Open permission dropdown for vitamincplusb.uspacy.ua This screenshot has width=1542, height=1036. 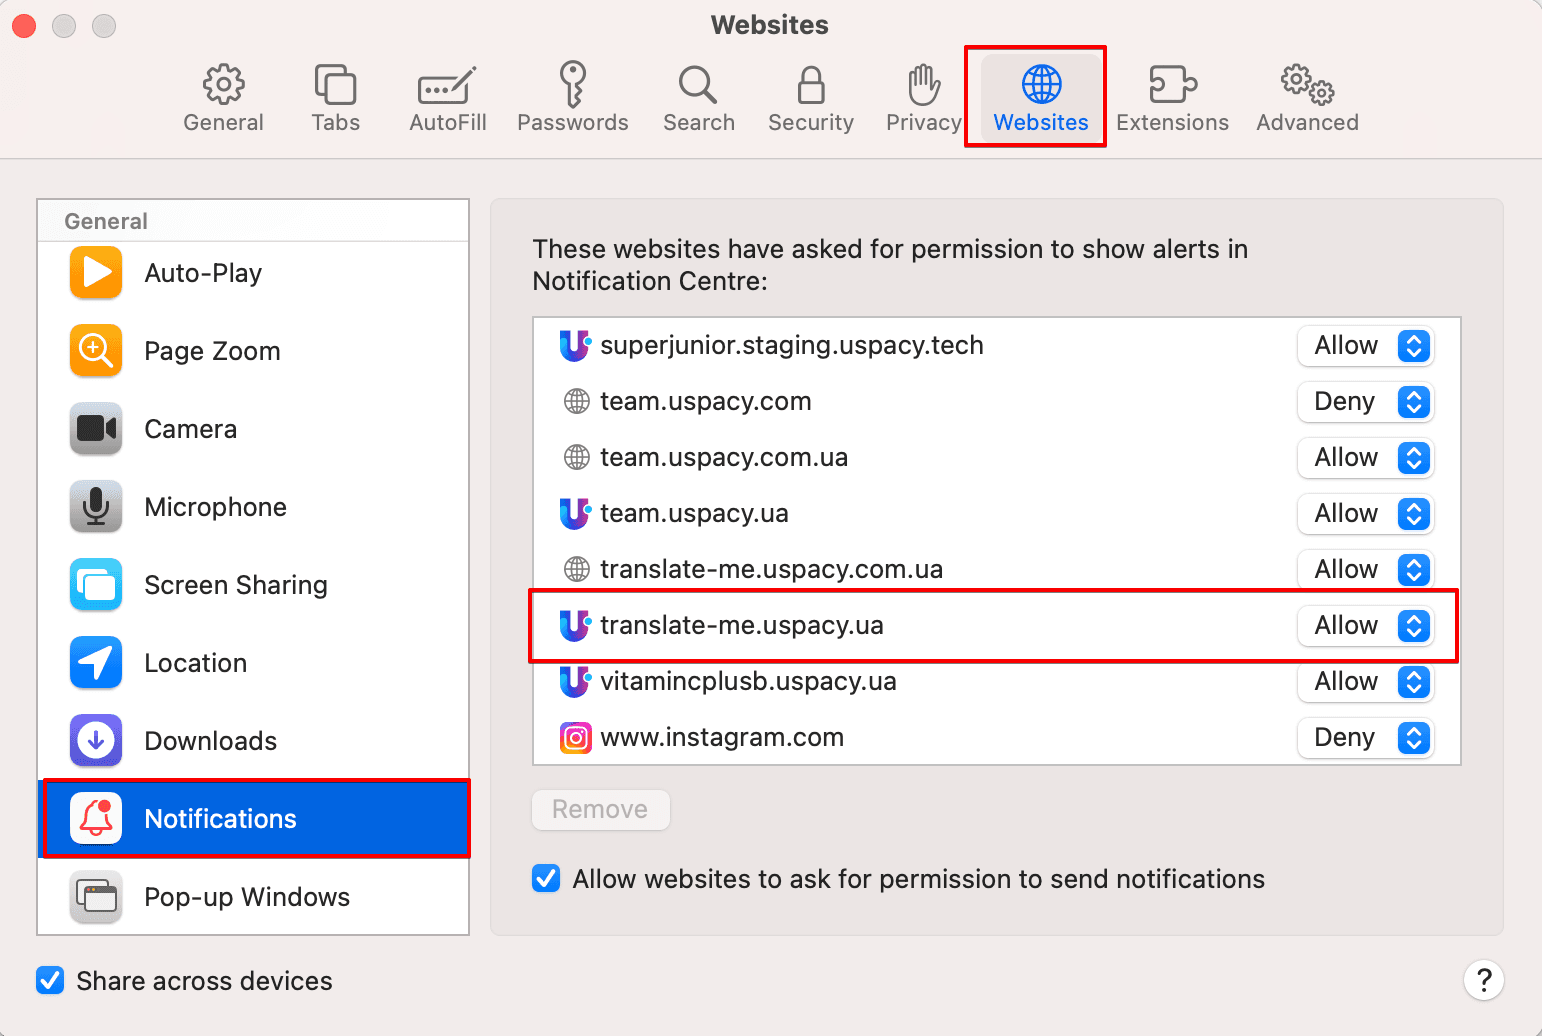tap(1365, 682)
